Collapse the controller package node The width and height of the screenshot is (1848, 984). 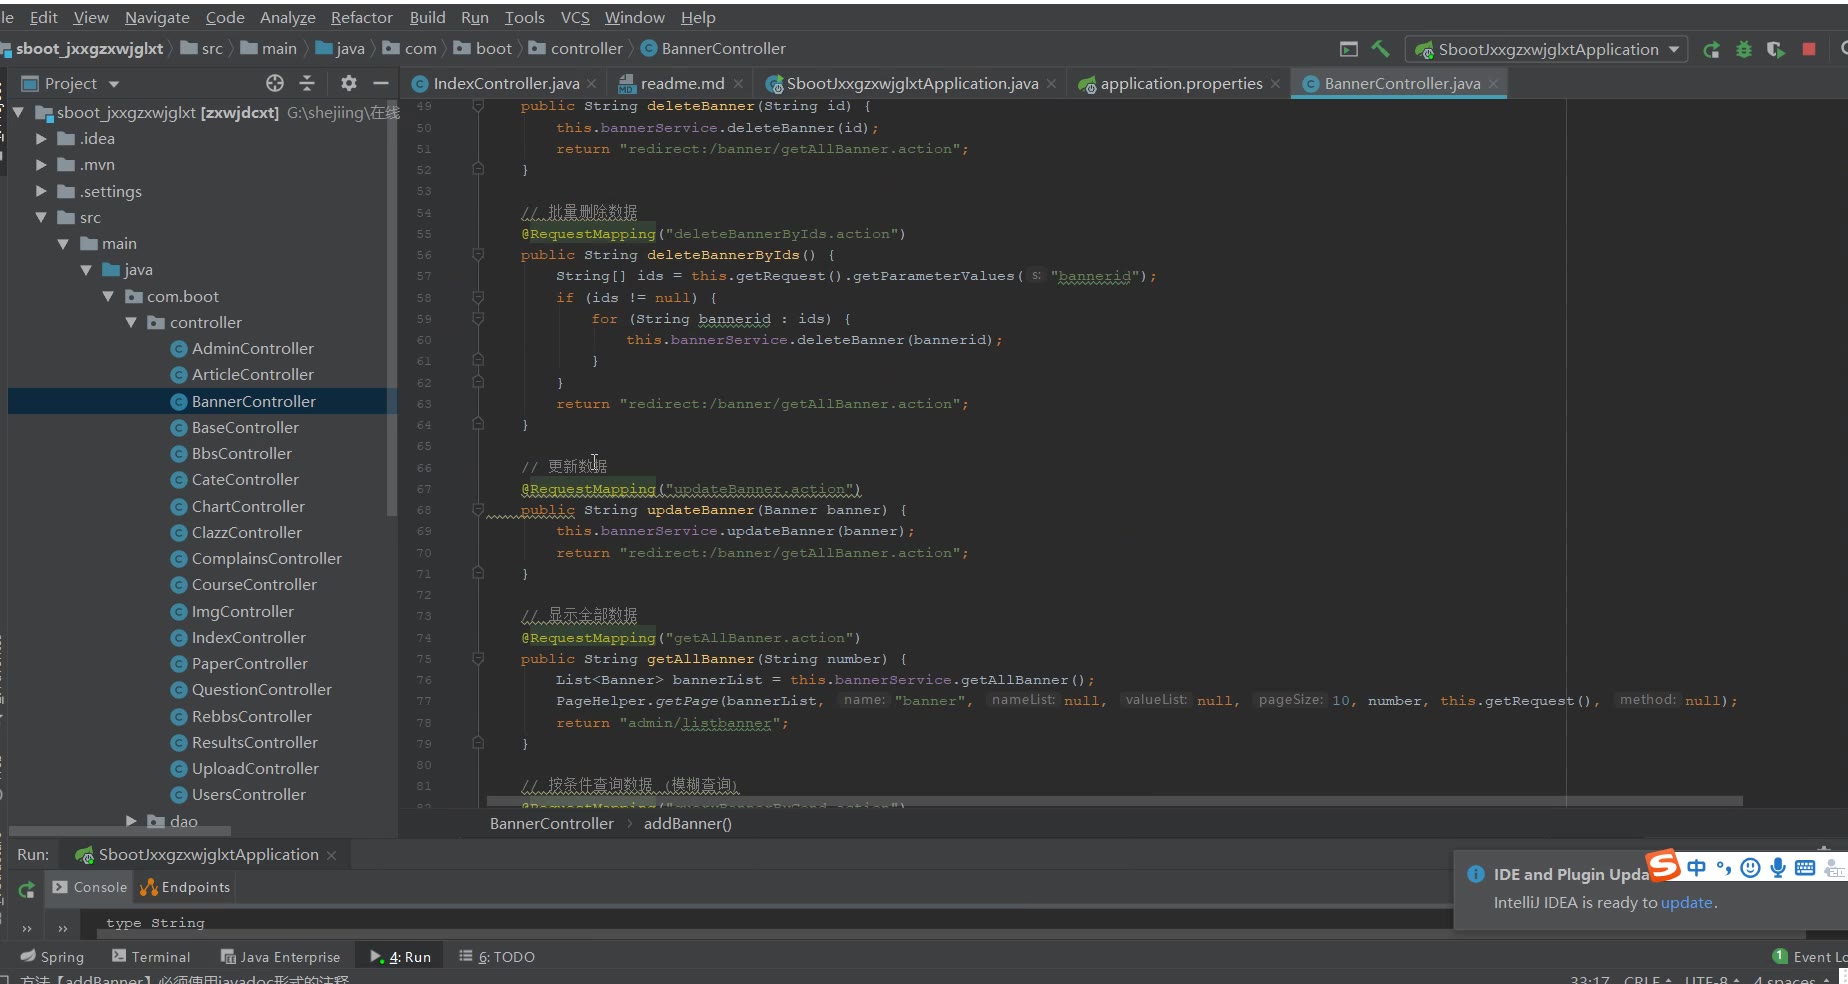(131, 322)
